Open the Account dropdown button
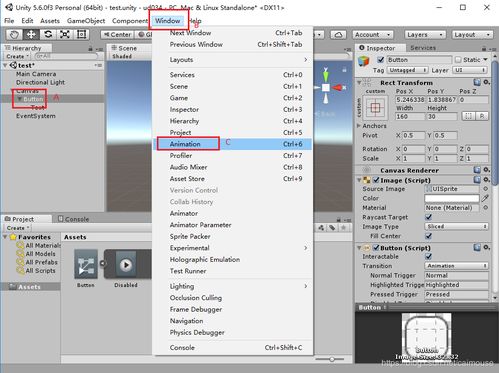Screen dimensions: 499x373 point(373,35)
